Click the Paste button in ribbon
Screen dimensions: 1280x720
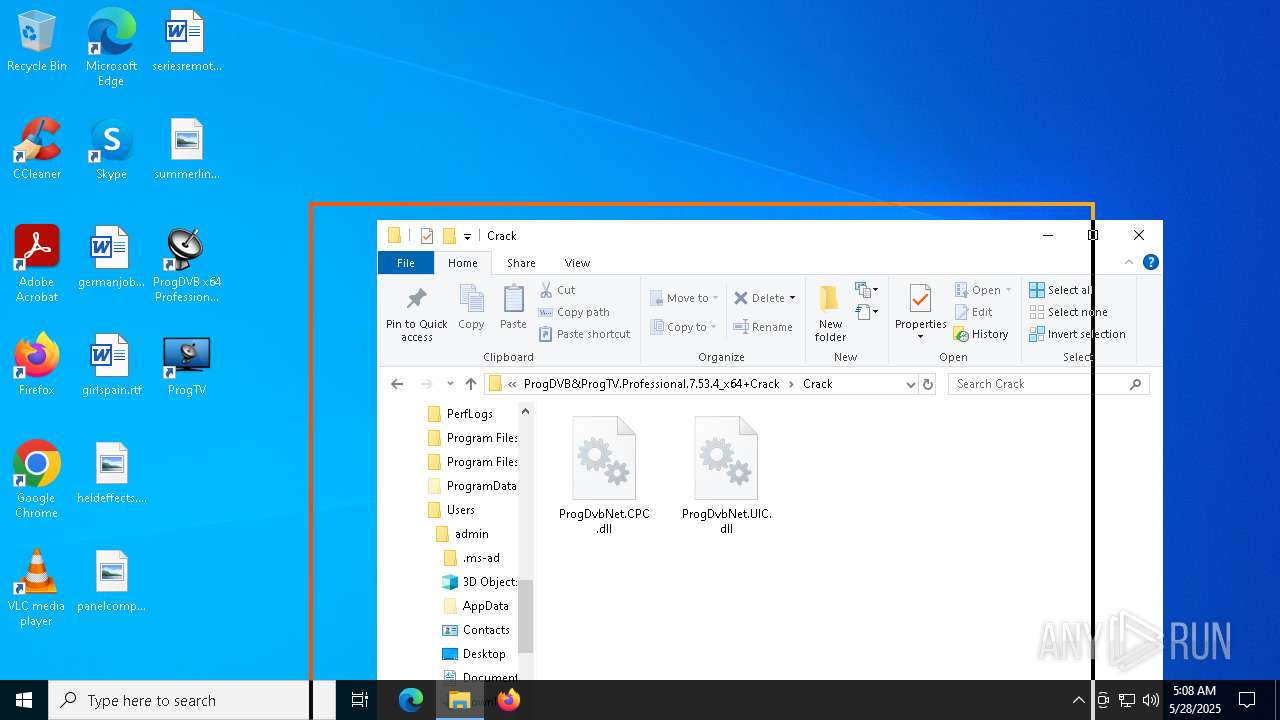(x=513, y=308)
